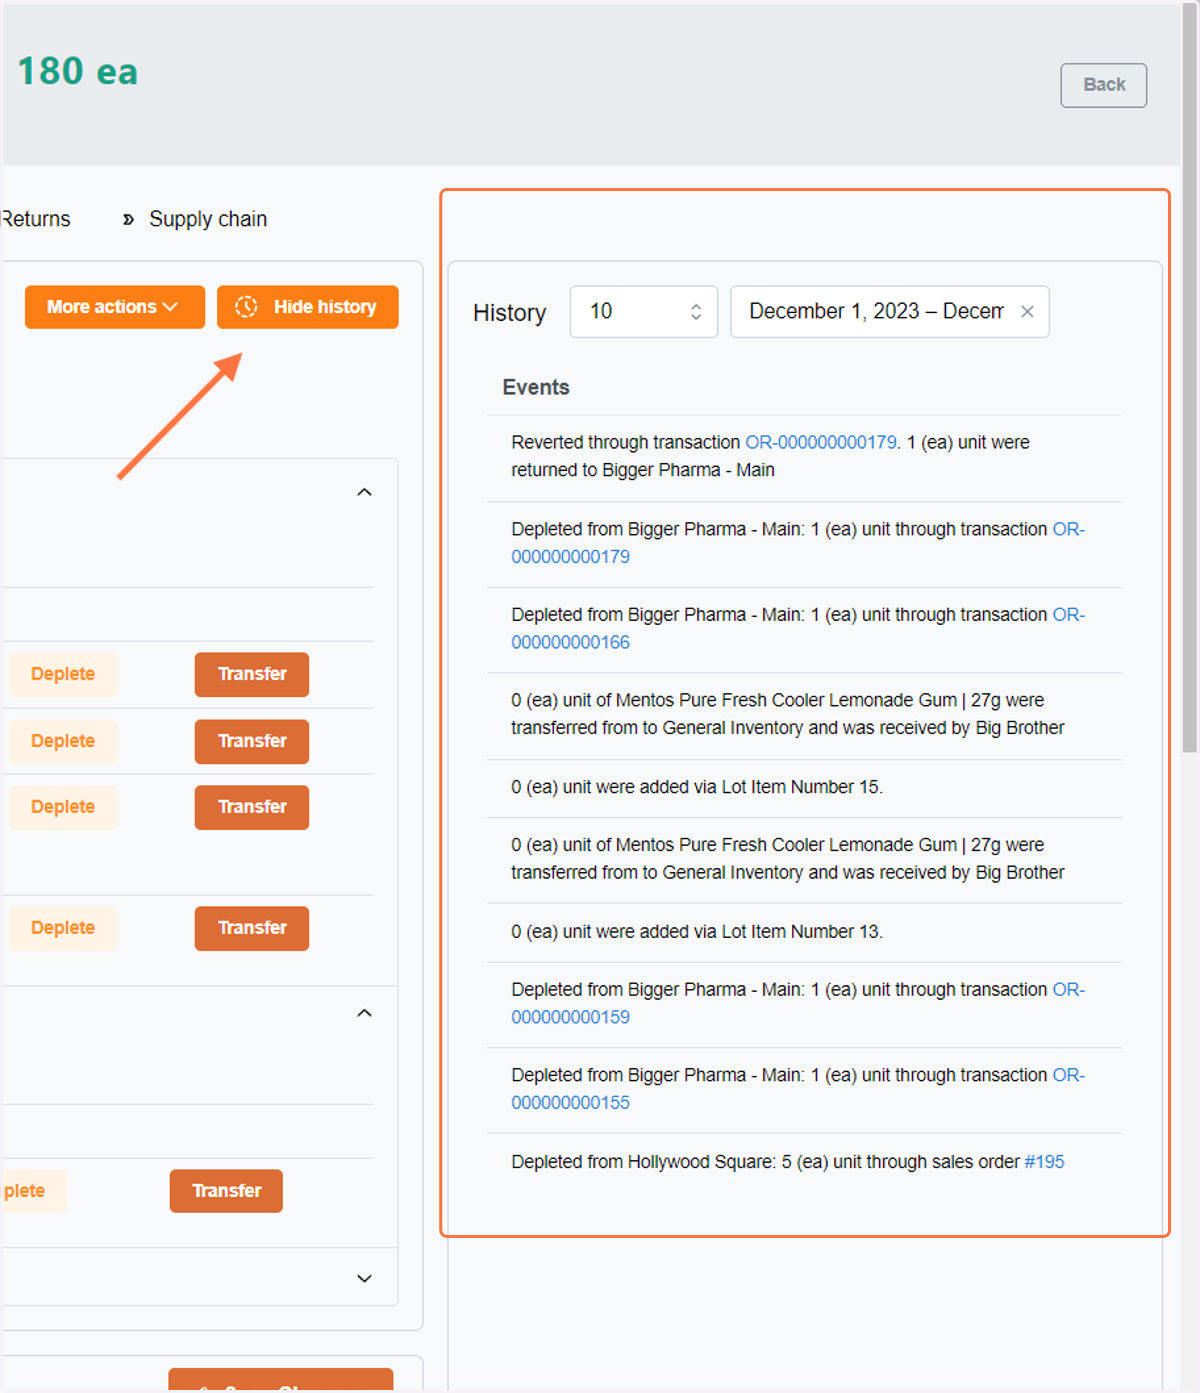The width and height of the screenshot is (1200, 1393).
Task: Click the third Transfer button
Action: [252, 808]
